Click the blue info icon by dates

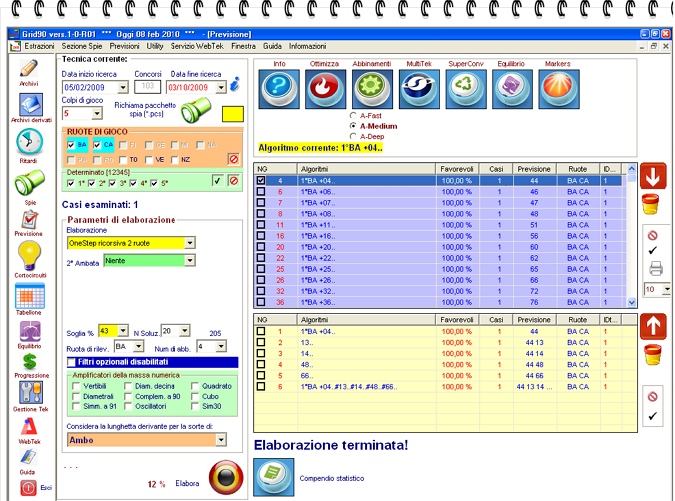click(x=235, y=84)
